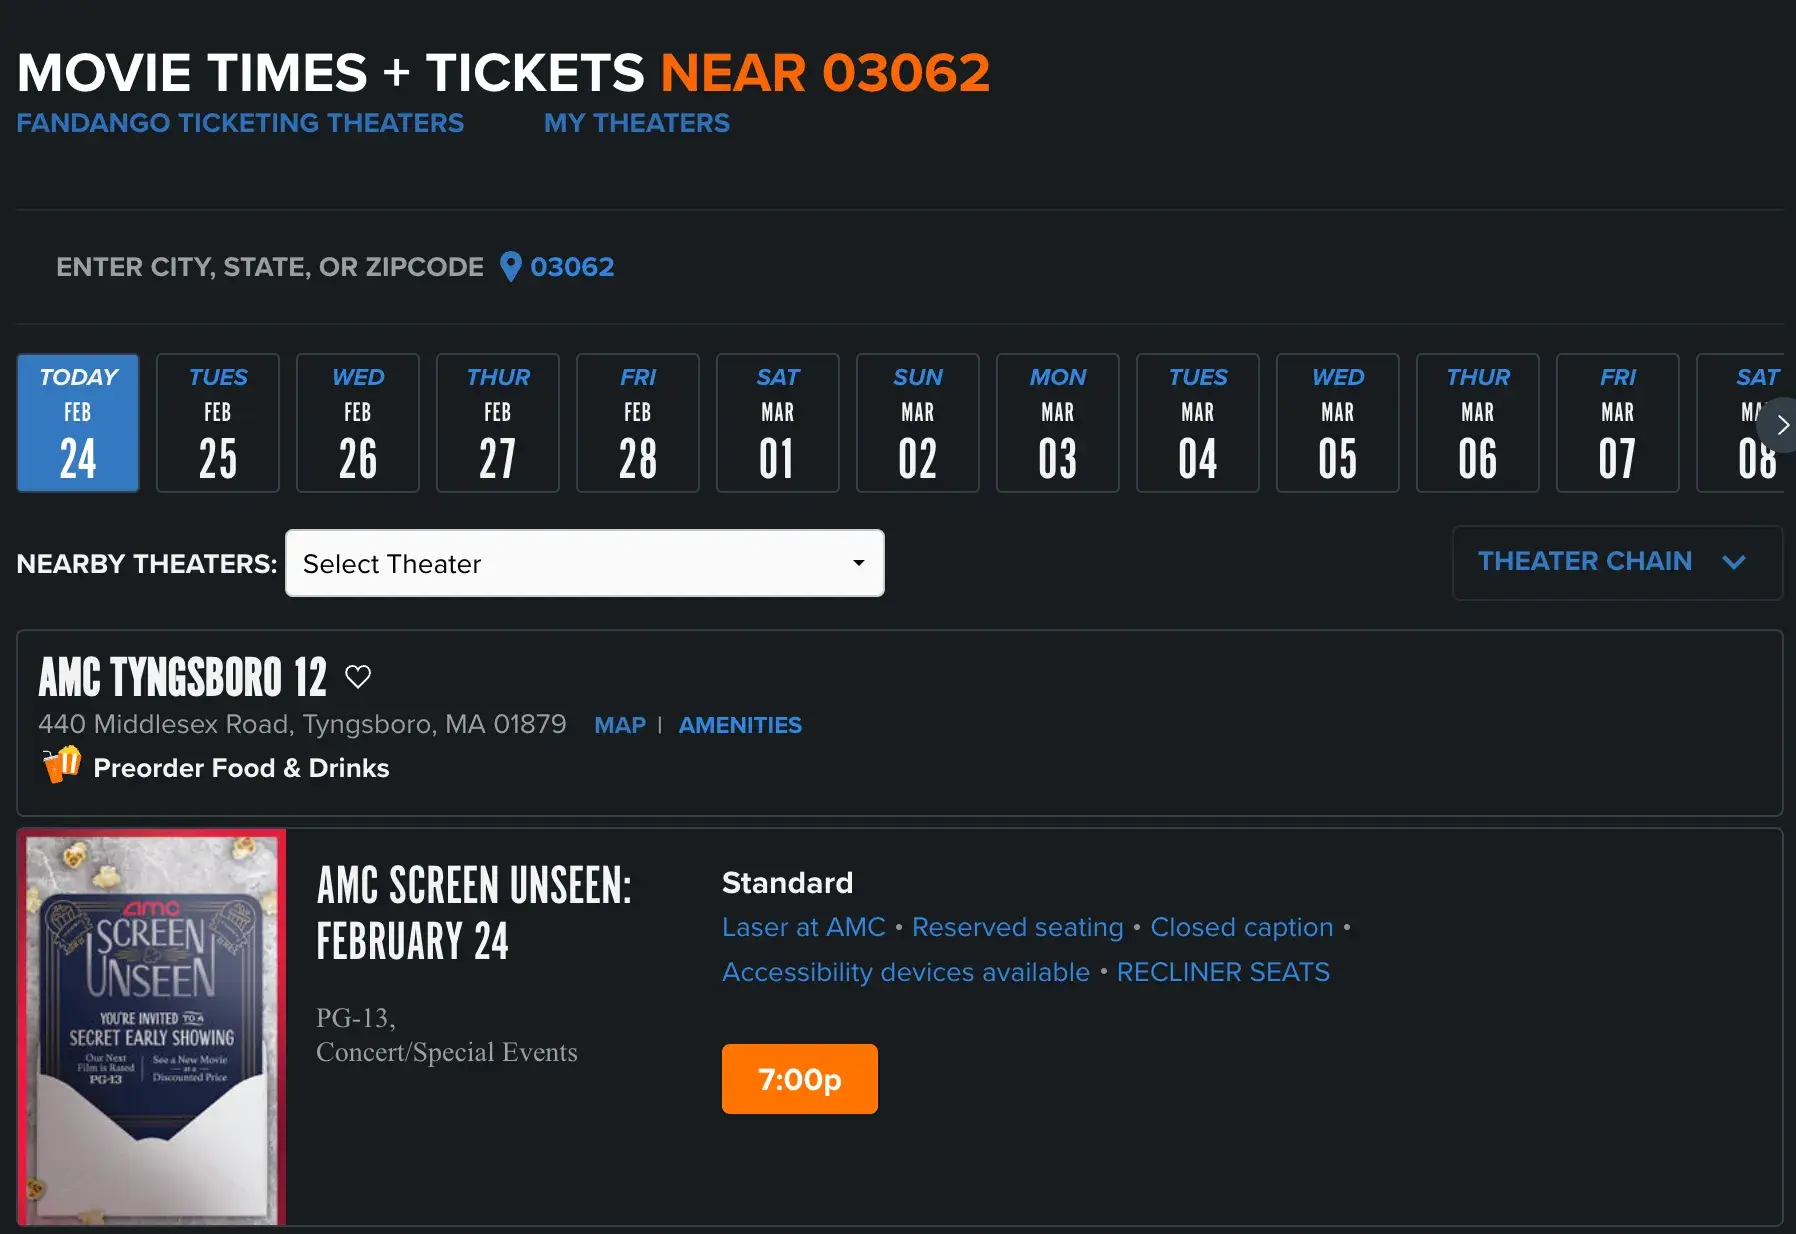
Task: Click the Enter City, State, or Zipcode field
Action: 270,267
